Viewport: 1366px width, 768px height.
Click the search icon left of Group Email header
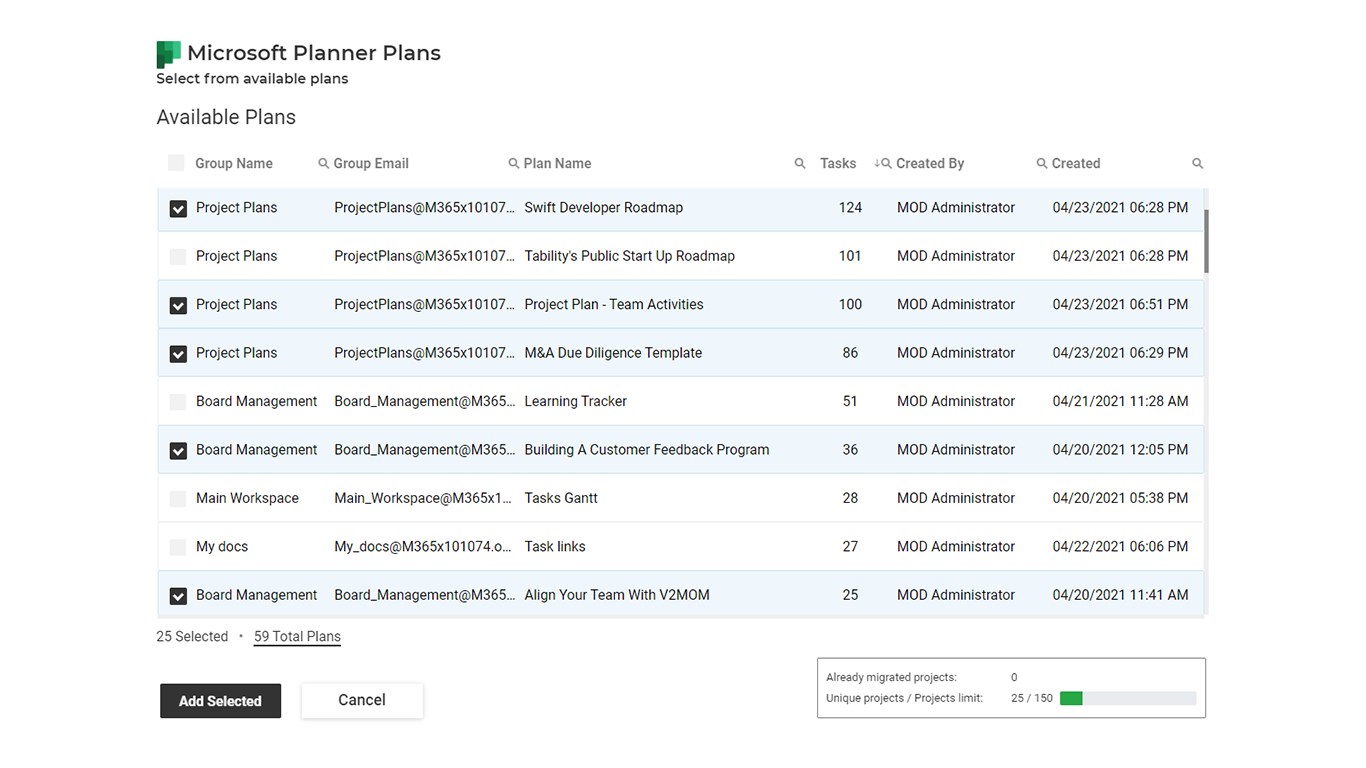[323, 163]
